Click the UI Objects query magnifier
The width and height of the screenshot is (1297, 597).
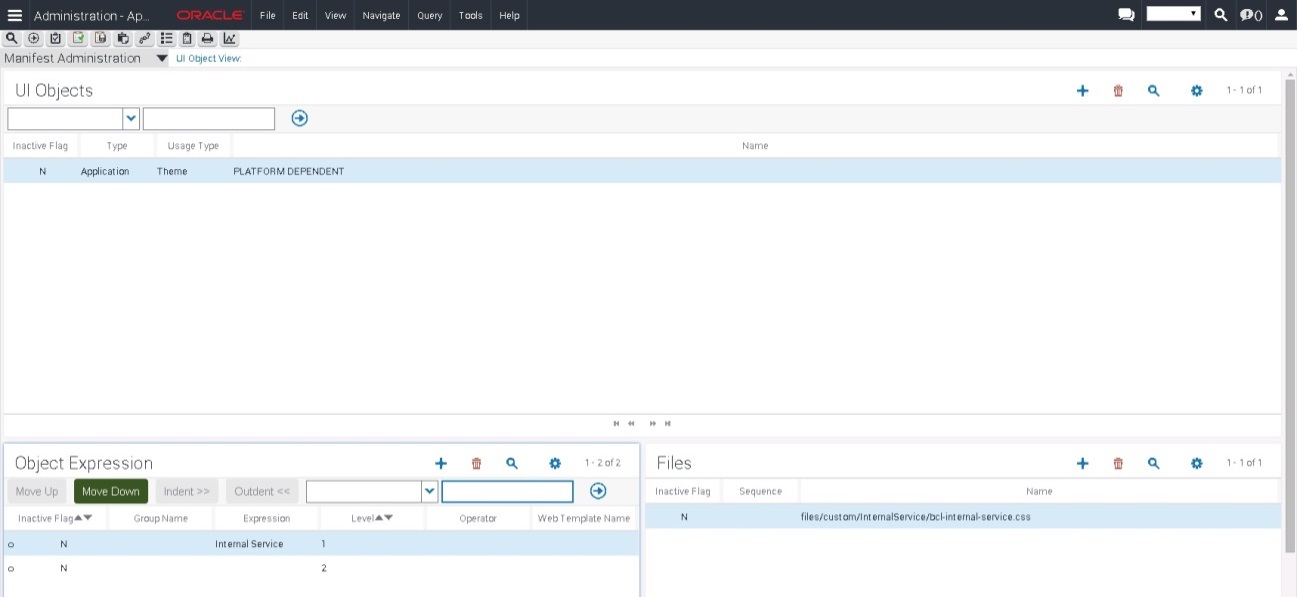[1153, 91]
